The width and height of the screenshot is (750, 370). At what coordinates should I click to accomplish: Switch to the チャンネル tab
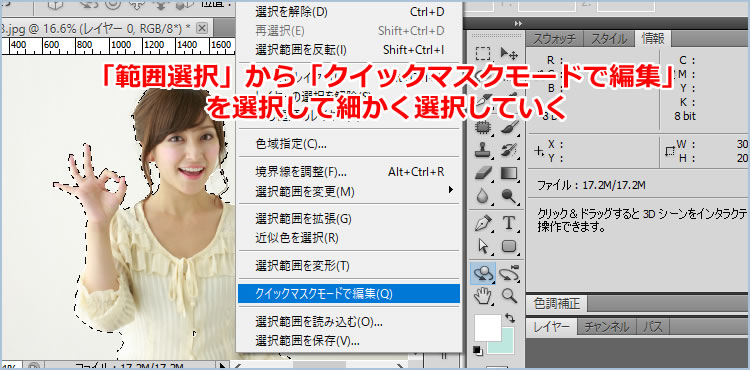pyautogui.click(x=607, y=327)
